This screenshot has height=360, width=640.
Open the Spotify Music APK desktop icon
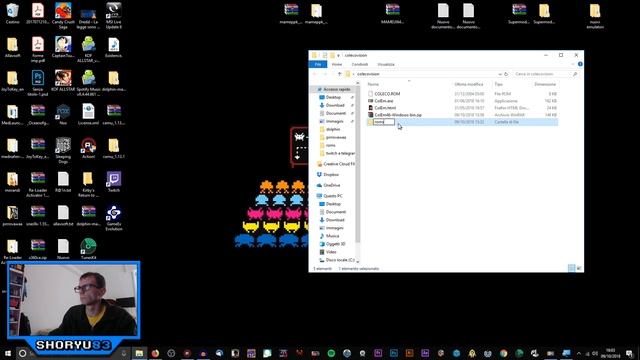click(88, 83)
